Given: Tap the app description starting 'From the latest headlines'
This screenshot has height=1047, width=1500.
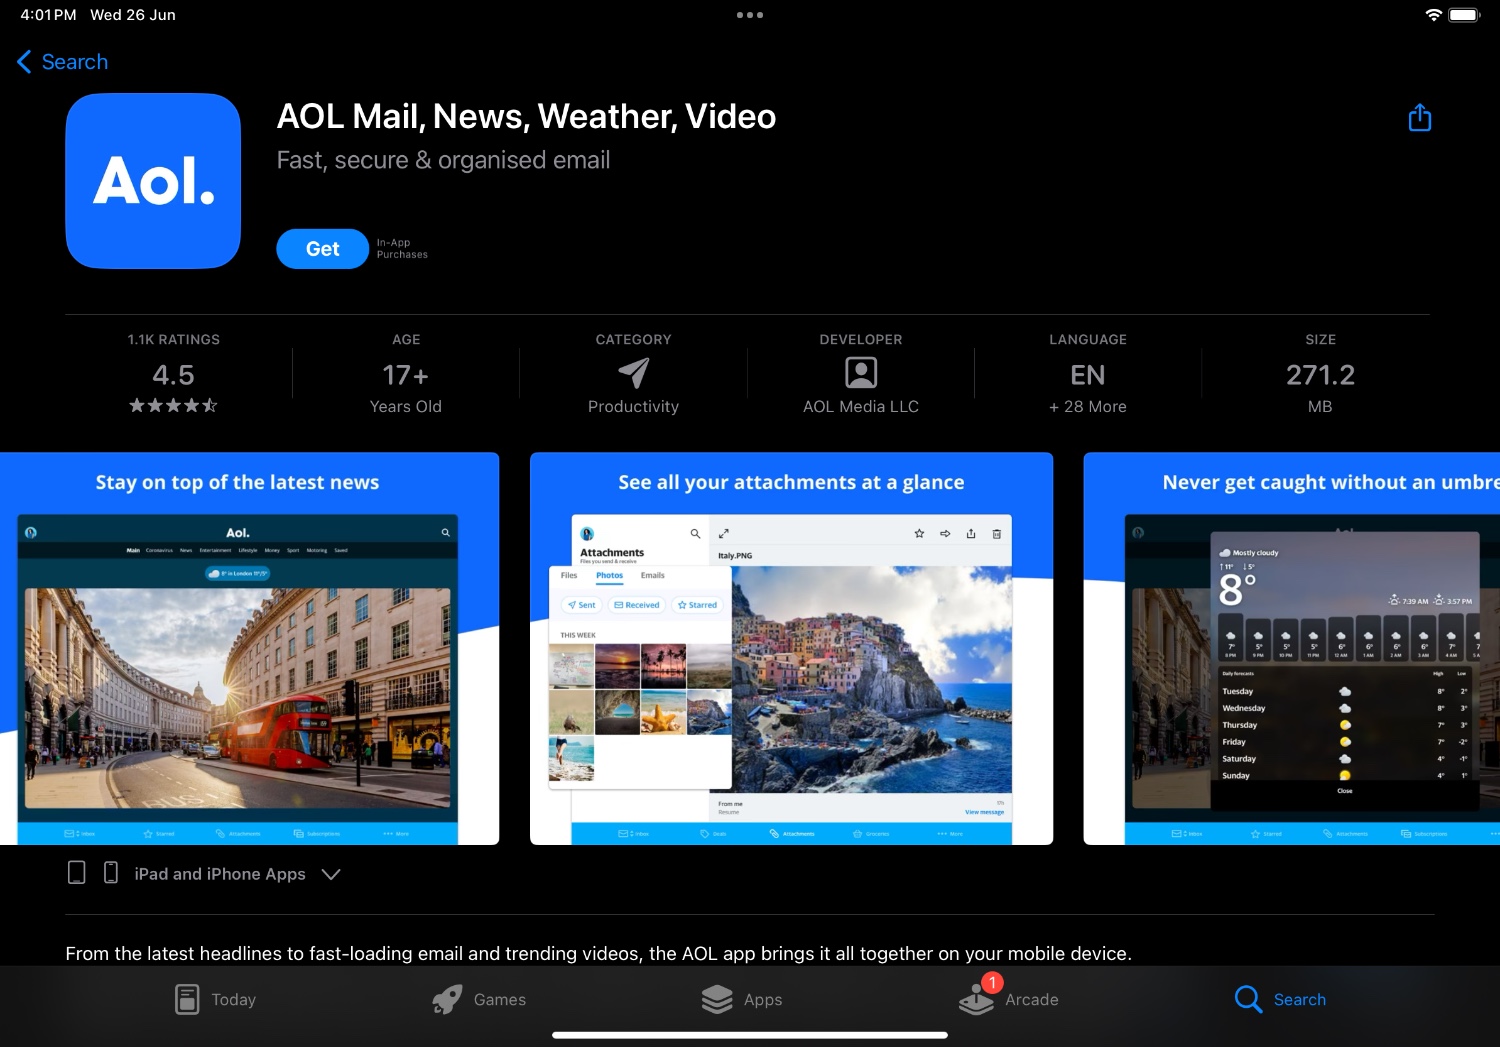Looking at the screenshot, I should tap(598, 953).
